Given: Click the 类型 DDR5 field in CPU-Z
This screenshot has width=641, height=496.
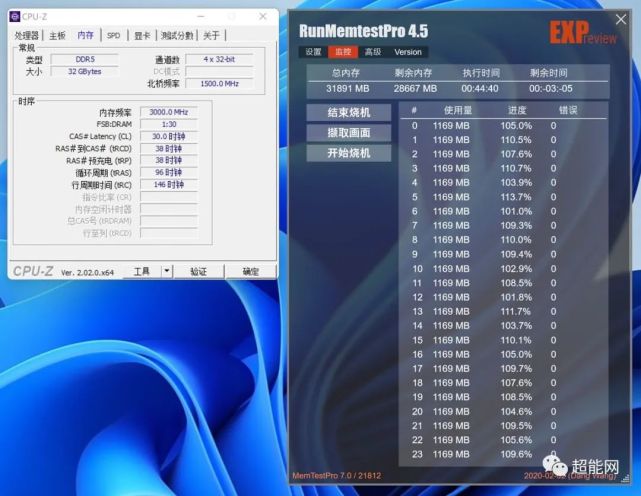Looking at the screenshot, I should pyautogui.click(x=85, y=59).
